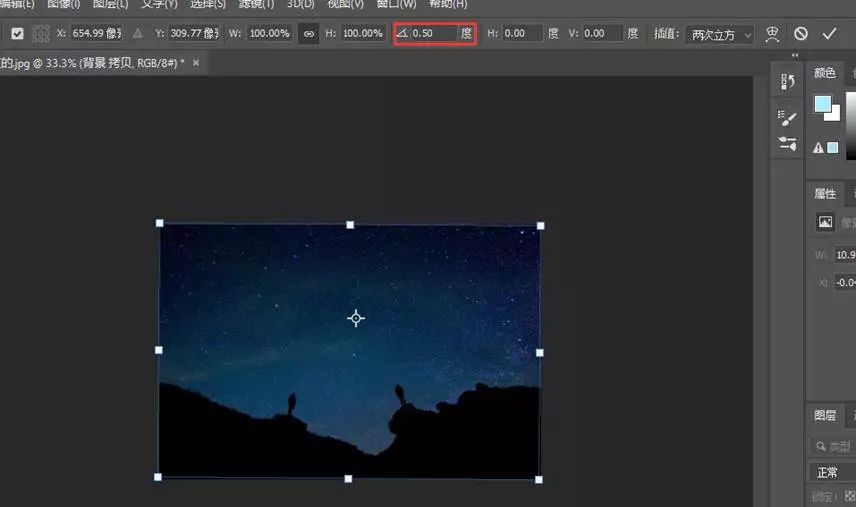Viewport: 856px width, 507px height.
Task: Commit the transform with checkmark
Action: [829, 34]
